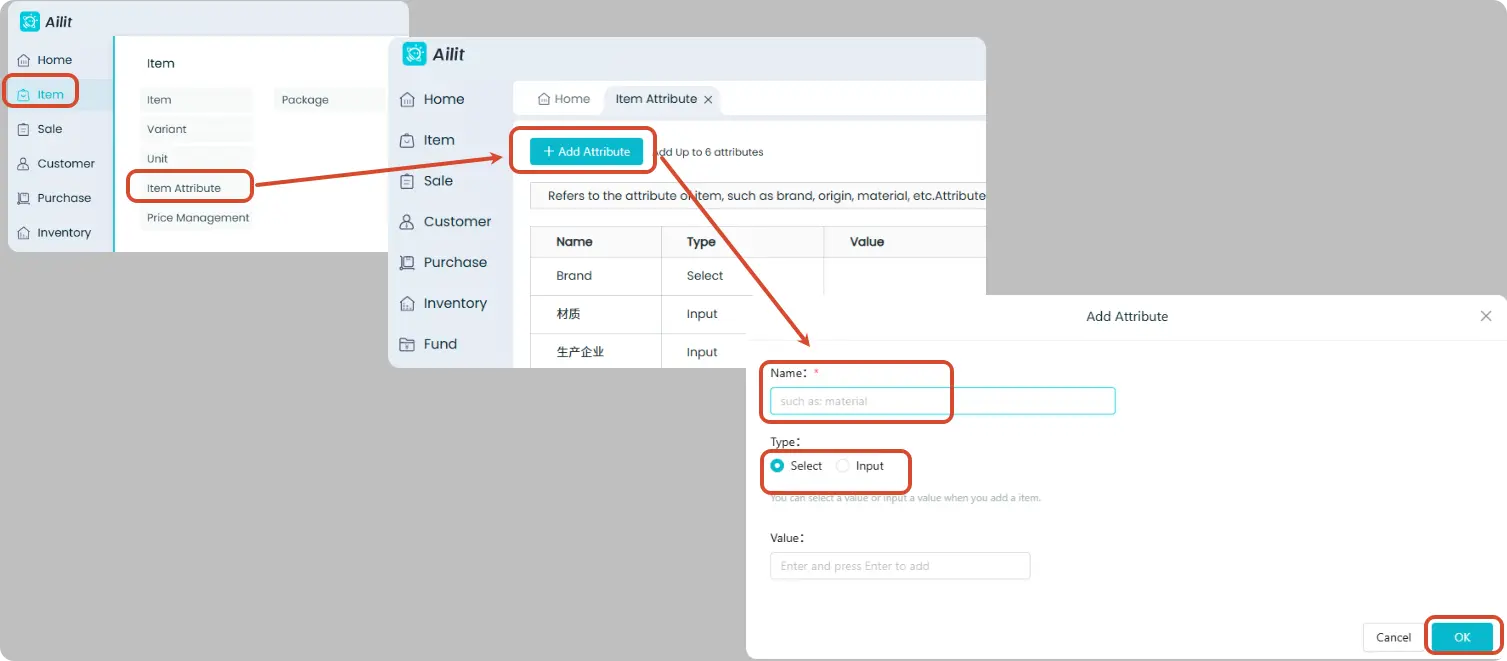
Task: Click the Fund icon in the middle window sidebar
Action: (x=407, y=344)
